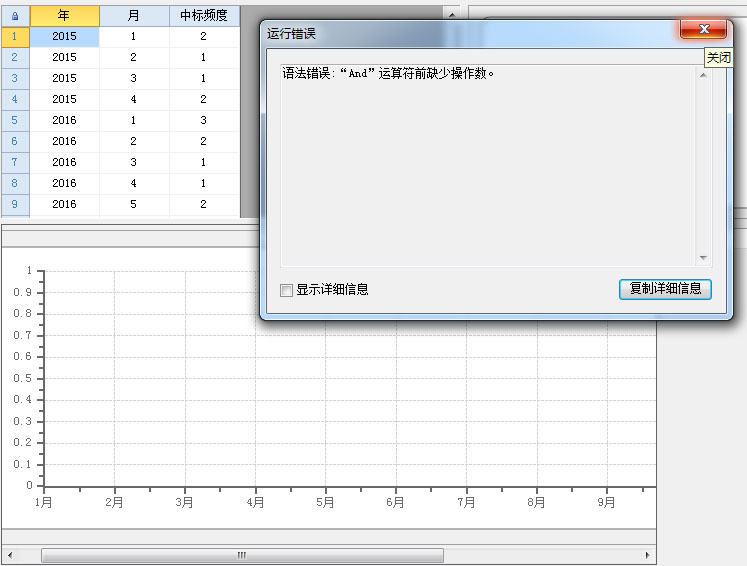Click the 5月 axis label on chart
Image resolution: width=747 pixels, height=566 pixels.
325,502
